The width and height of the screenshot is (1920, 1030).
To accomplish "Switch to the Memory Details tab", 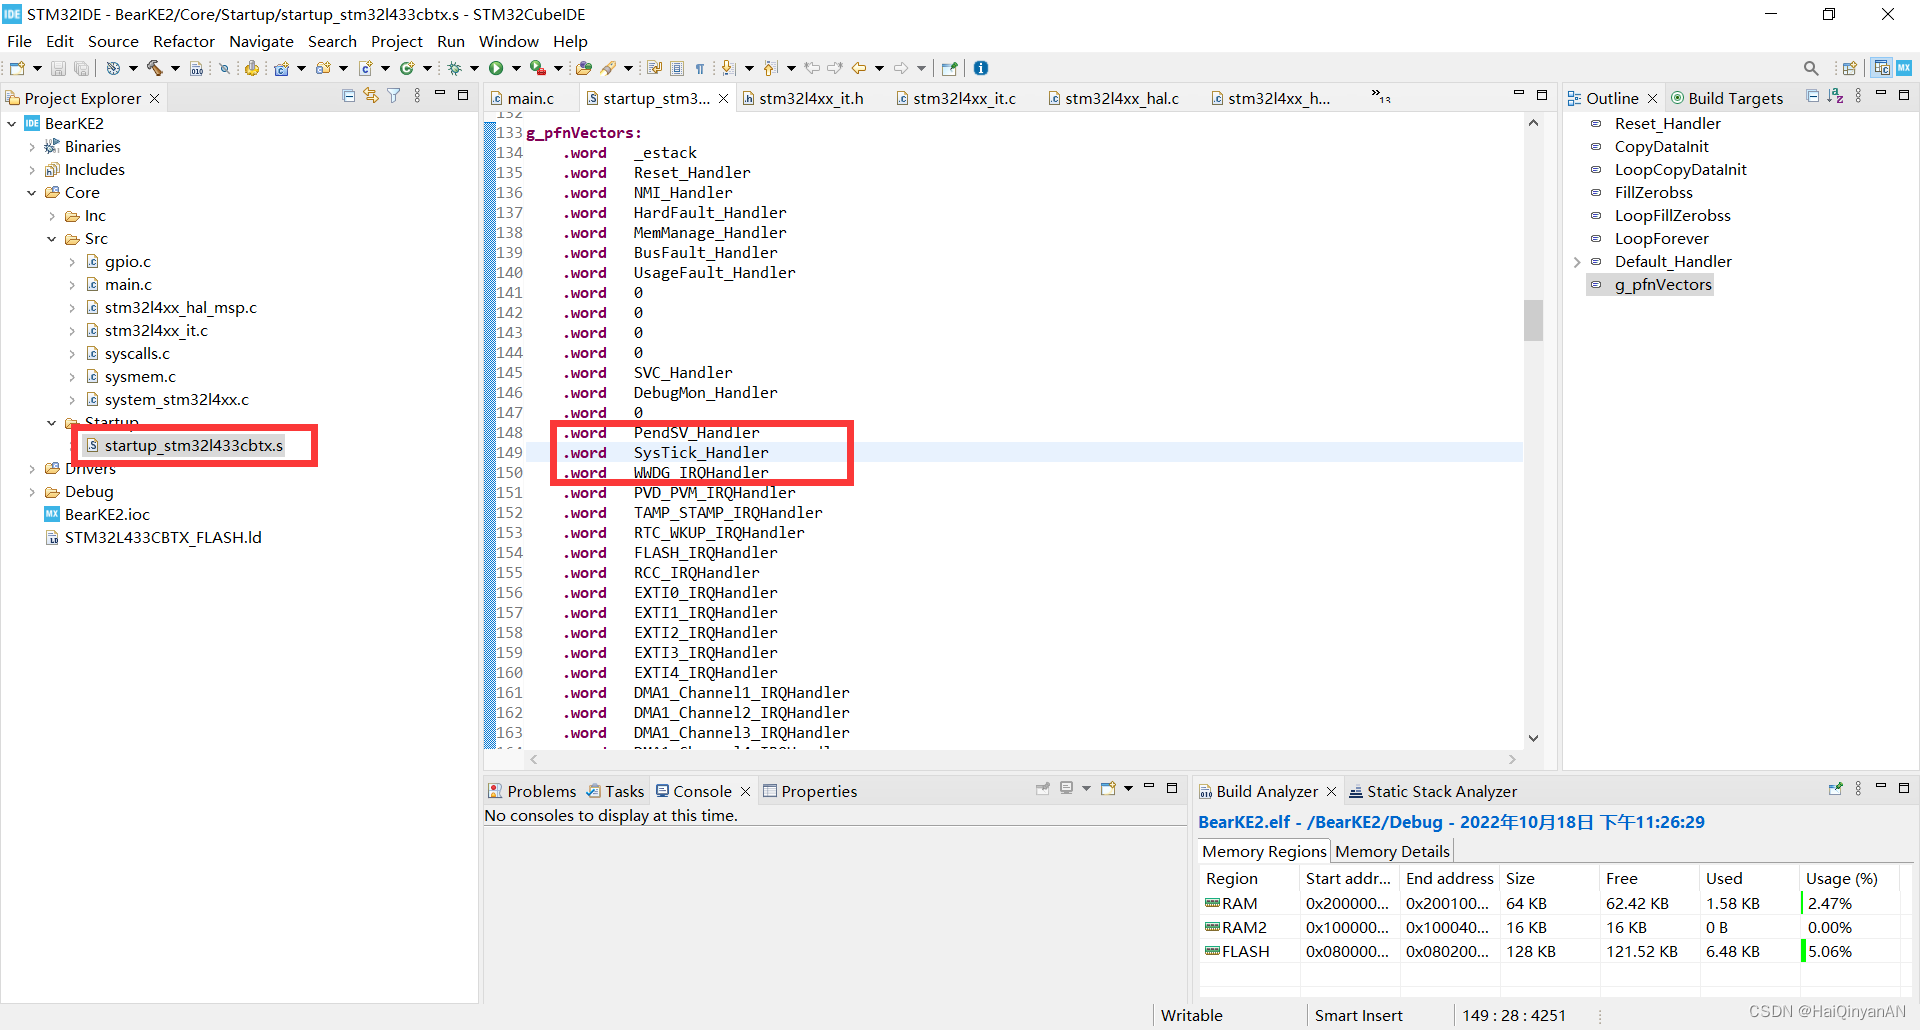I will pos(1391,851).
